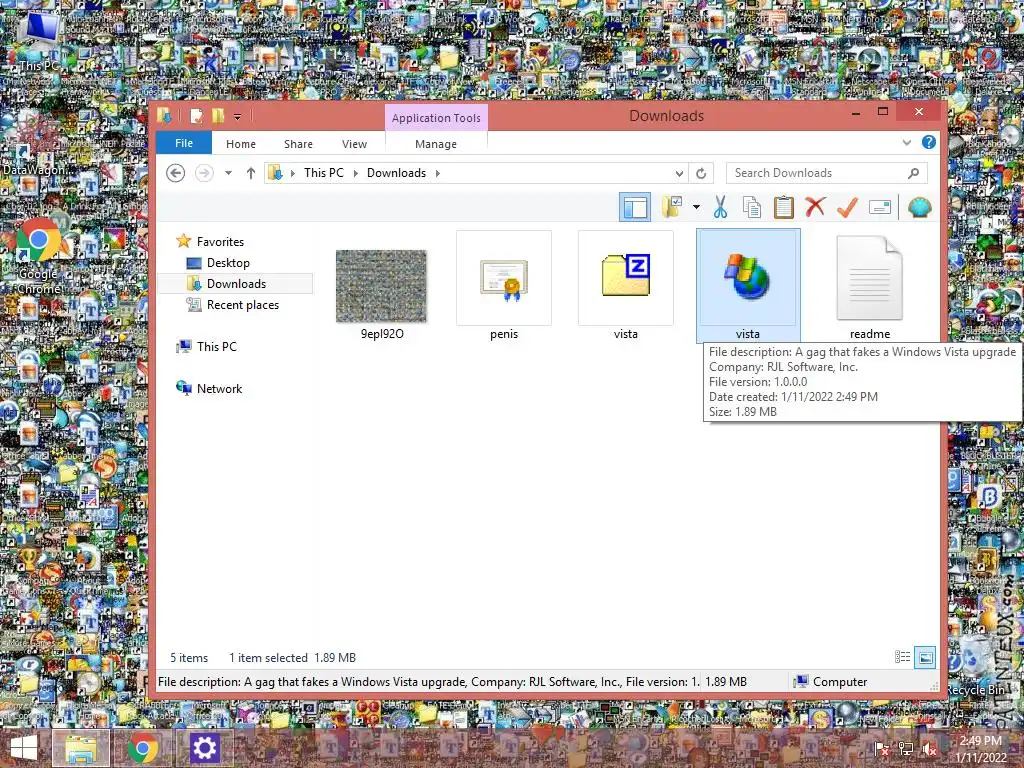Screen dimensions: 1024x768
Task: Click the E-mail envelope toolbar icon
Action: click(880, 208)
